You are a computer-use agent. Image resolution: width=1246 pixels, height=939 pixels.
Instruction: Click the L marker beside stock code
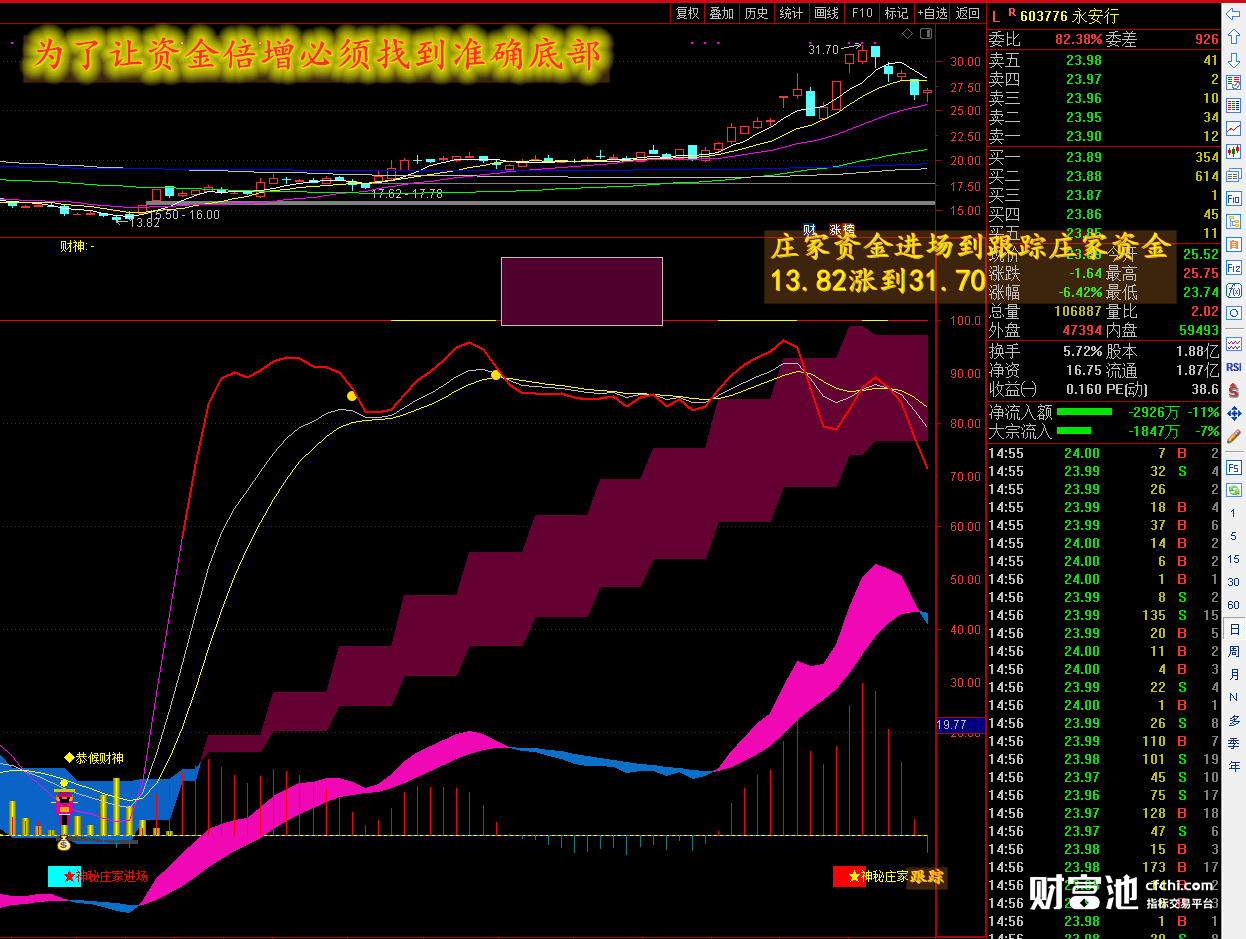[995, 16]
